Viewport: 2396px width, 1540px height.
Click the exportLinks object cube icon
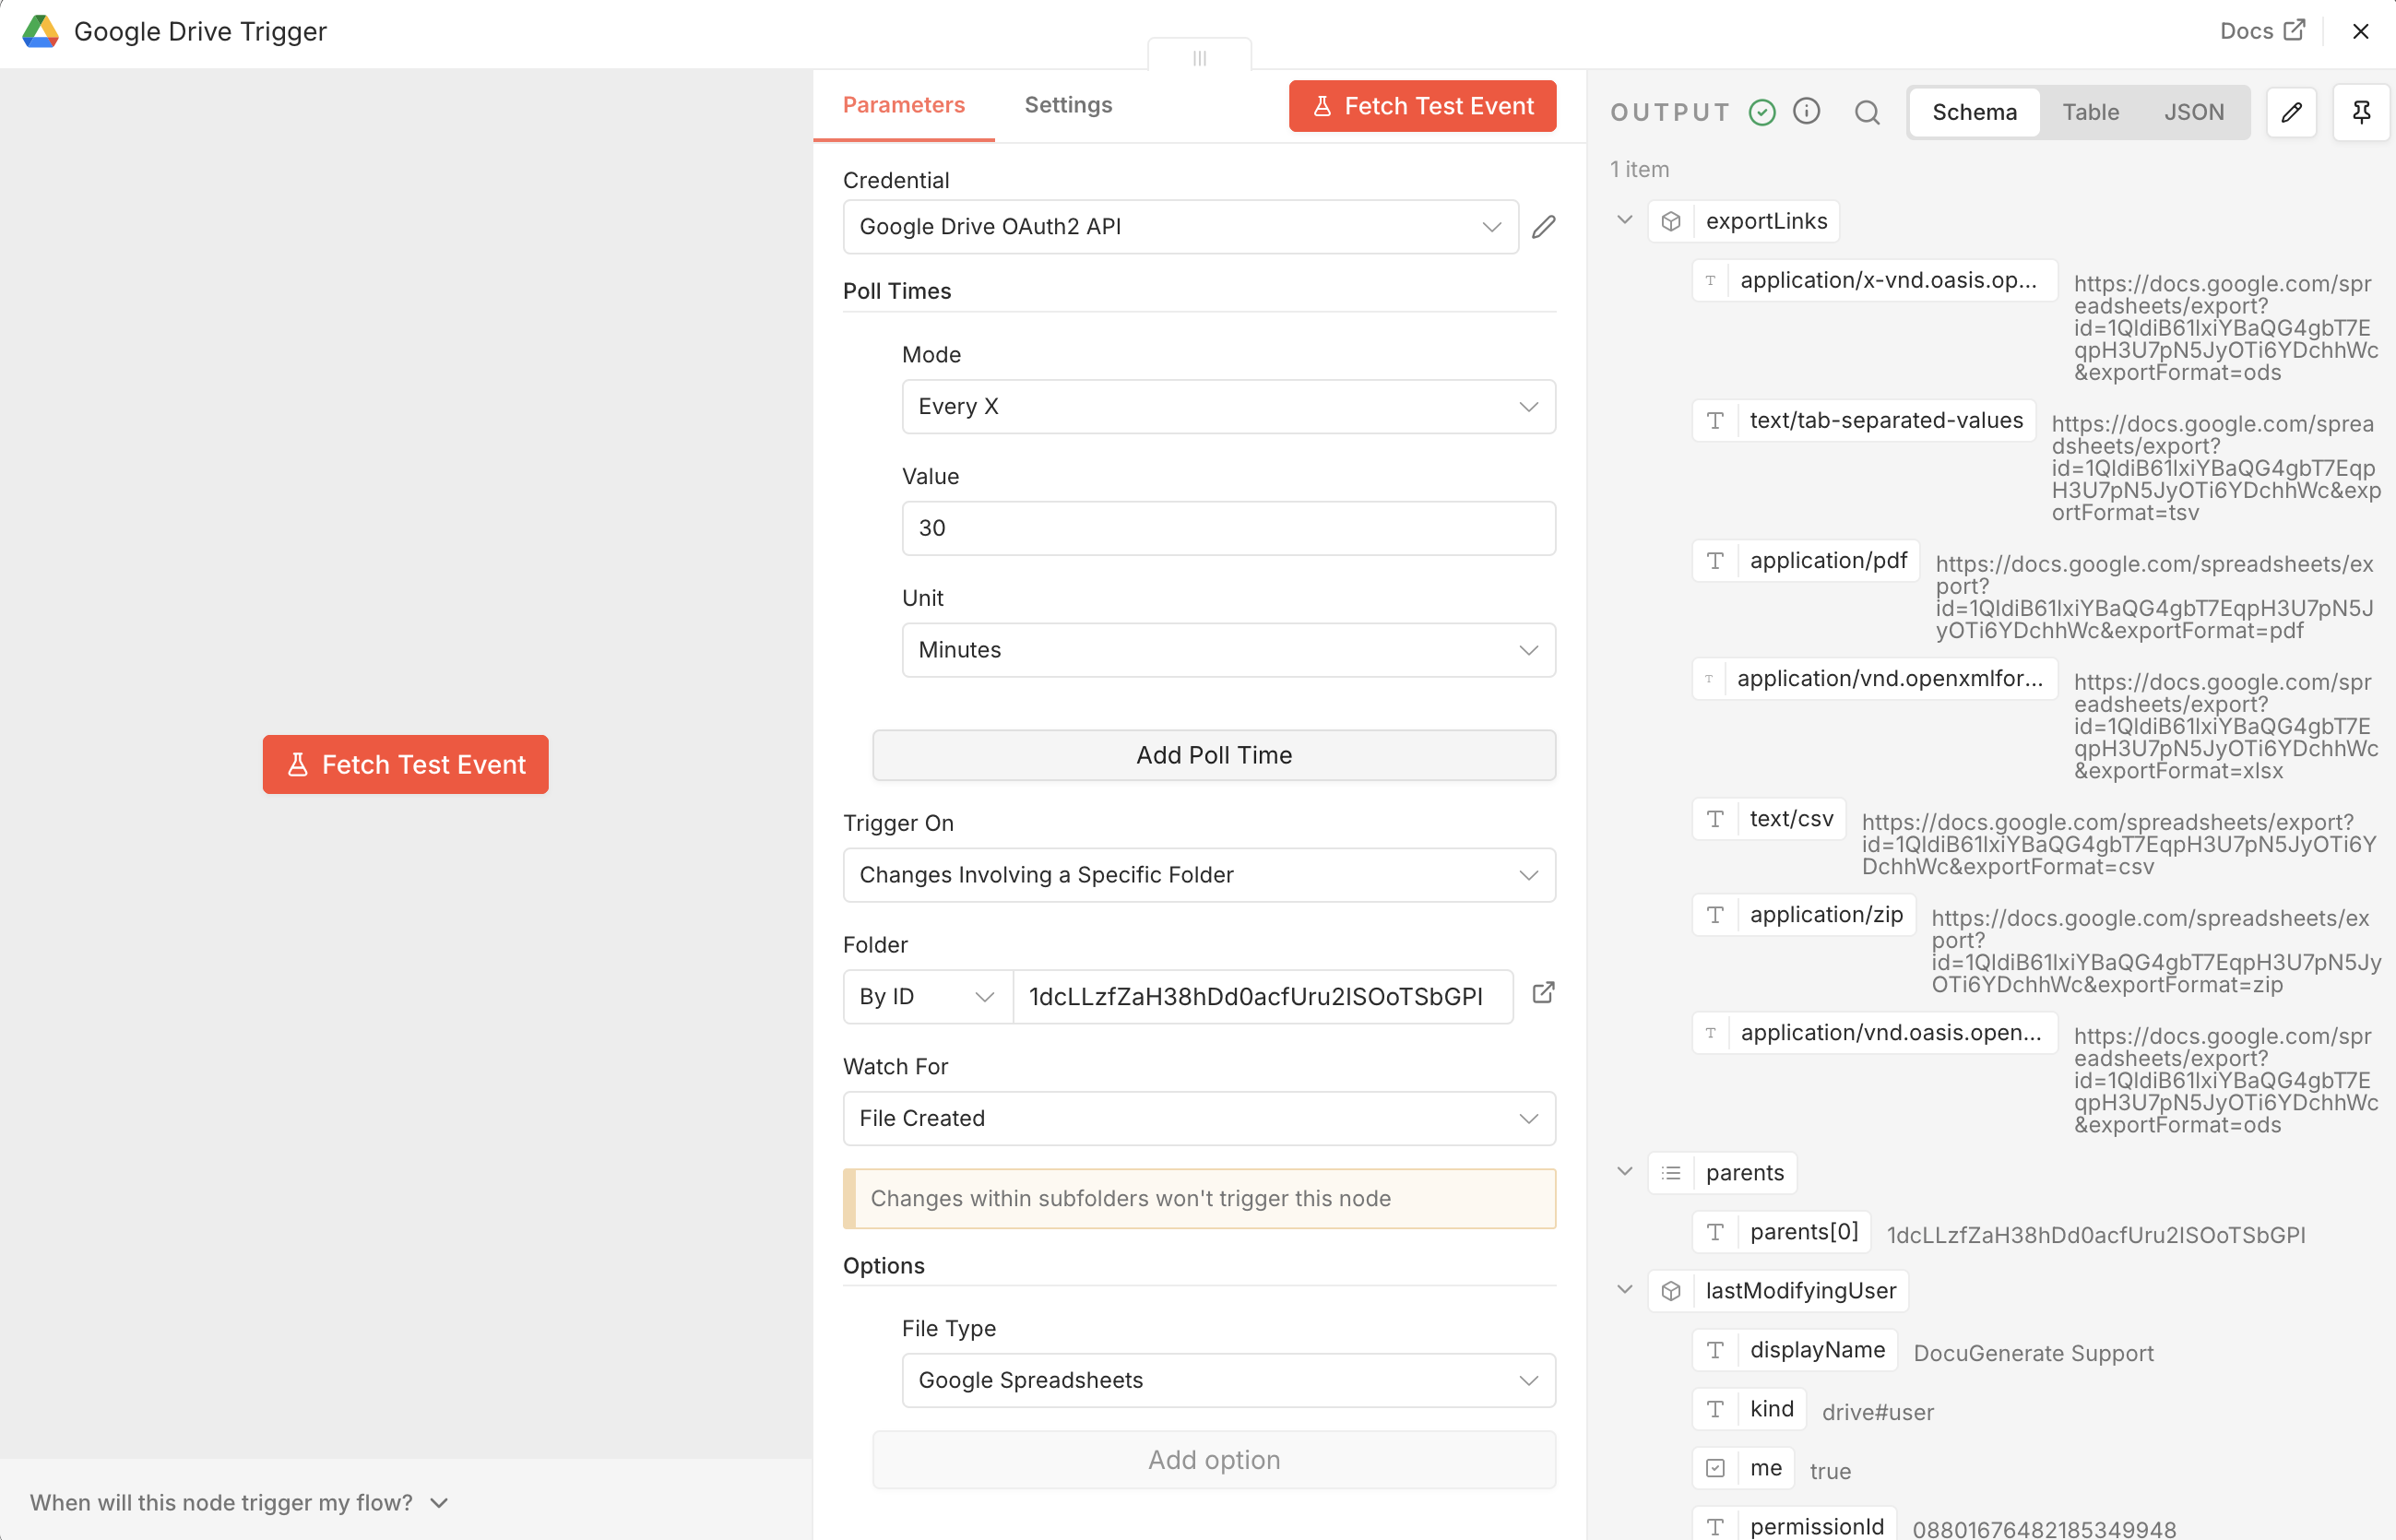[1671, 222]
